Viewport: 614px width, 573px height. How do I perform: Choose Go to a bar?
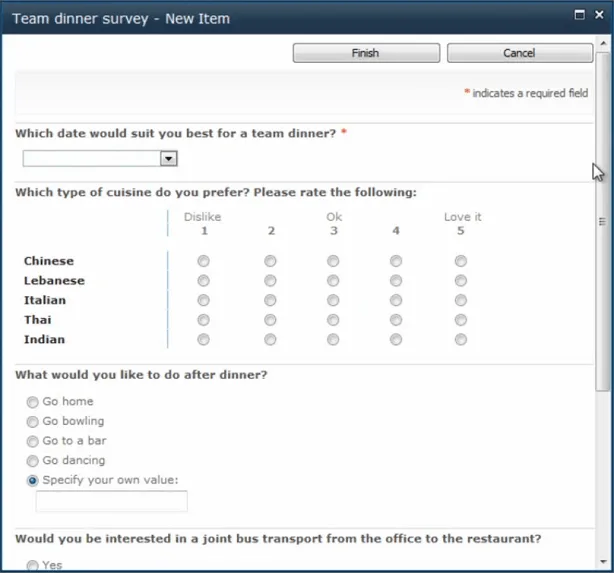click(x=33, y=441)
